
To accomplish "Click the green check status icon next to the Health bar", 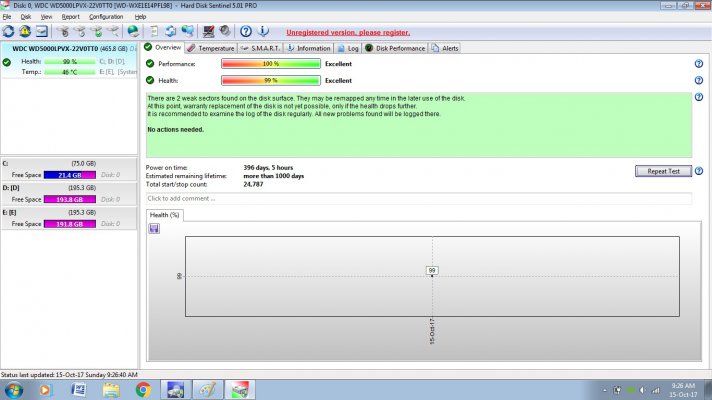I will 150,80.
